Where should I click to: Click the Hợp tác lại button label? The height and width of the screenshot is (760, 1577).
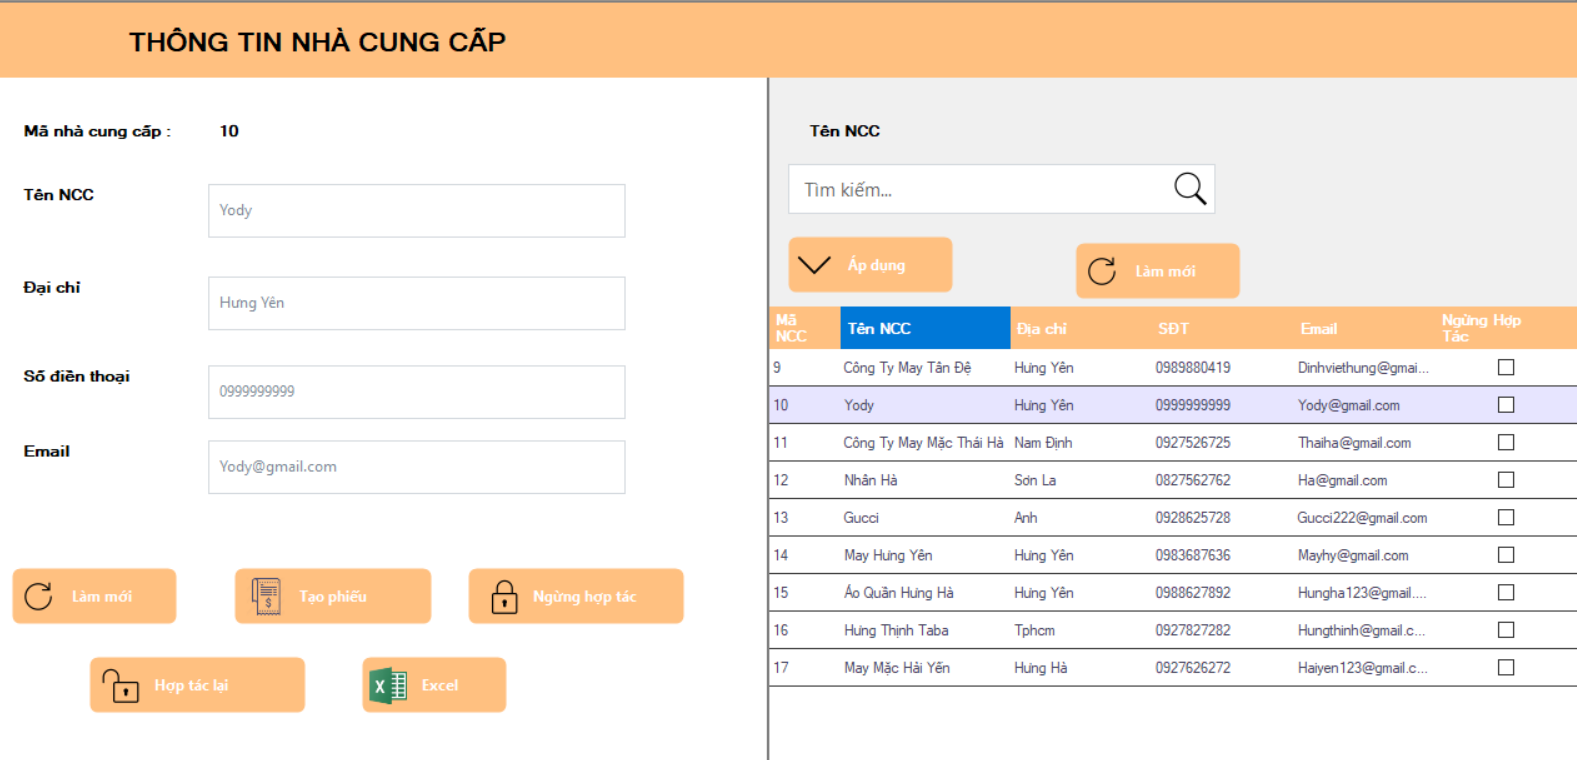pos(191,685)
